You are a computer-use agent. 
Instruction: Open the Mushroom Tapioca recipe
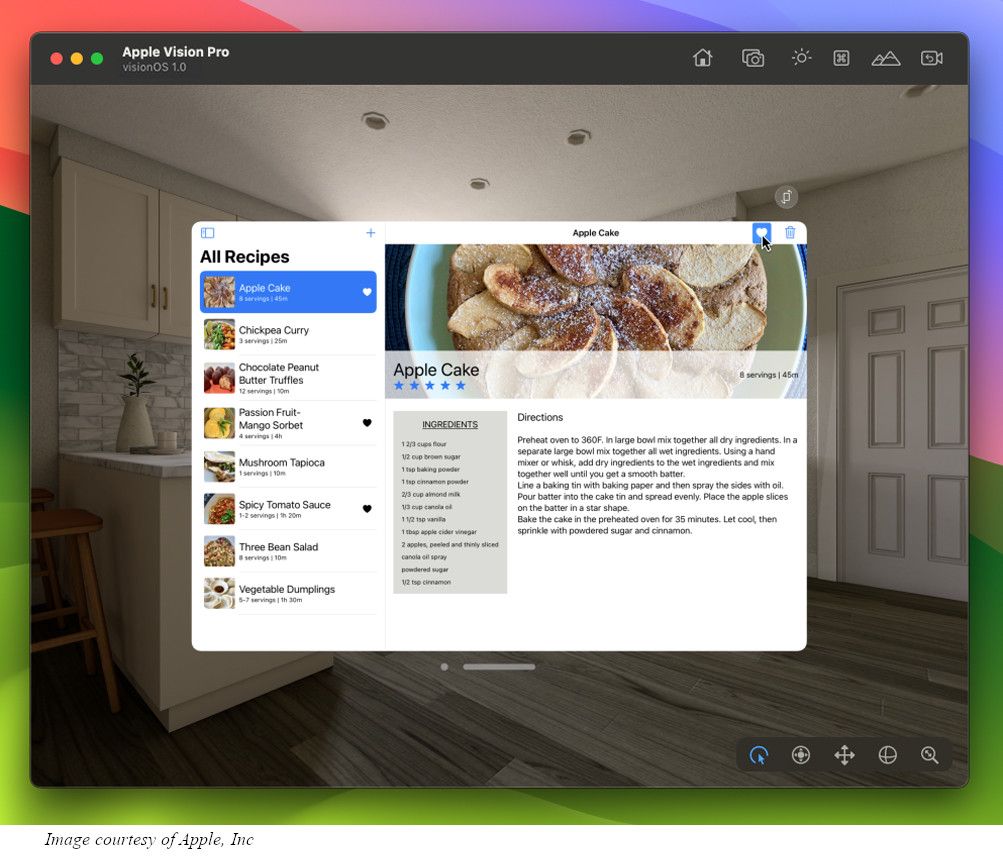coord(288,466)
